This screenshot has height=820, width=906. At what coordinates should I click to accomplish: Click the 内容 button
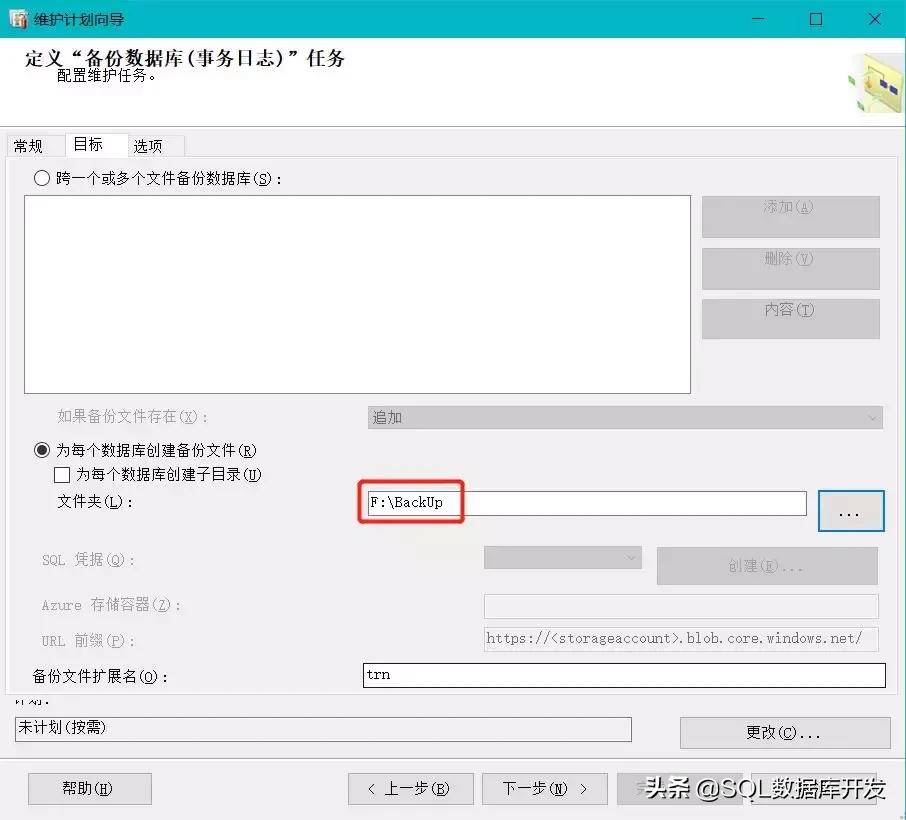tap(790, 318)
